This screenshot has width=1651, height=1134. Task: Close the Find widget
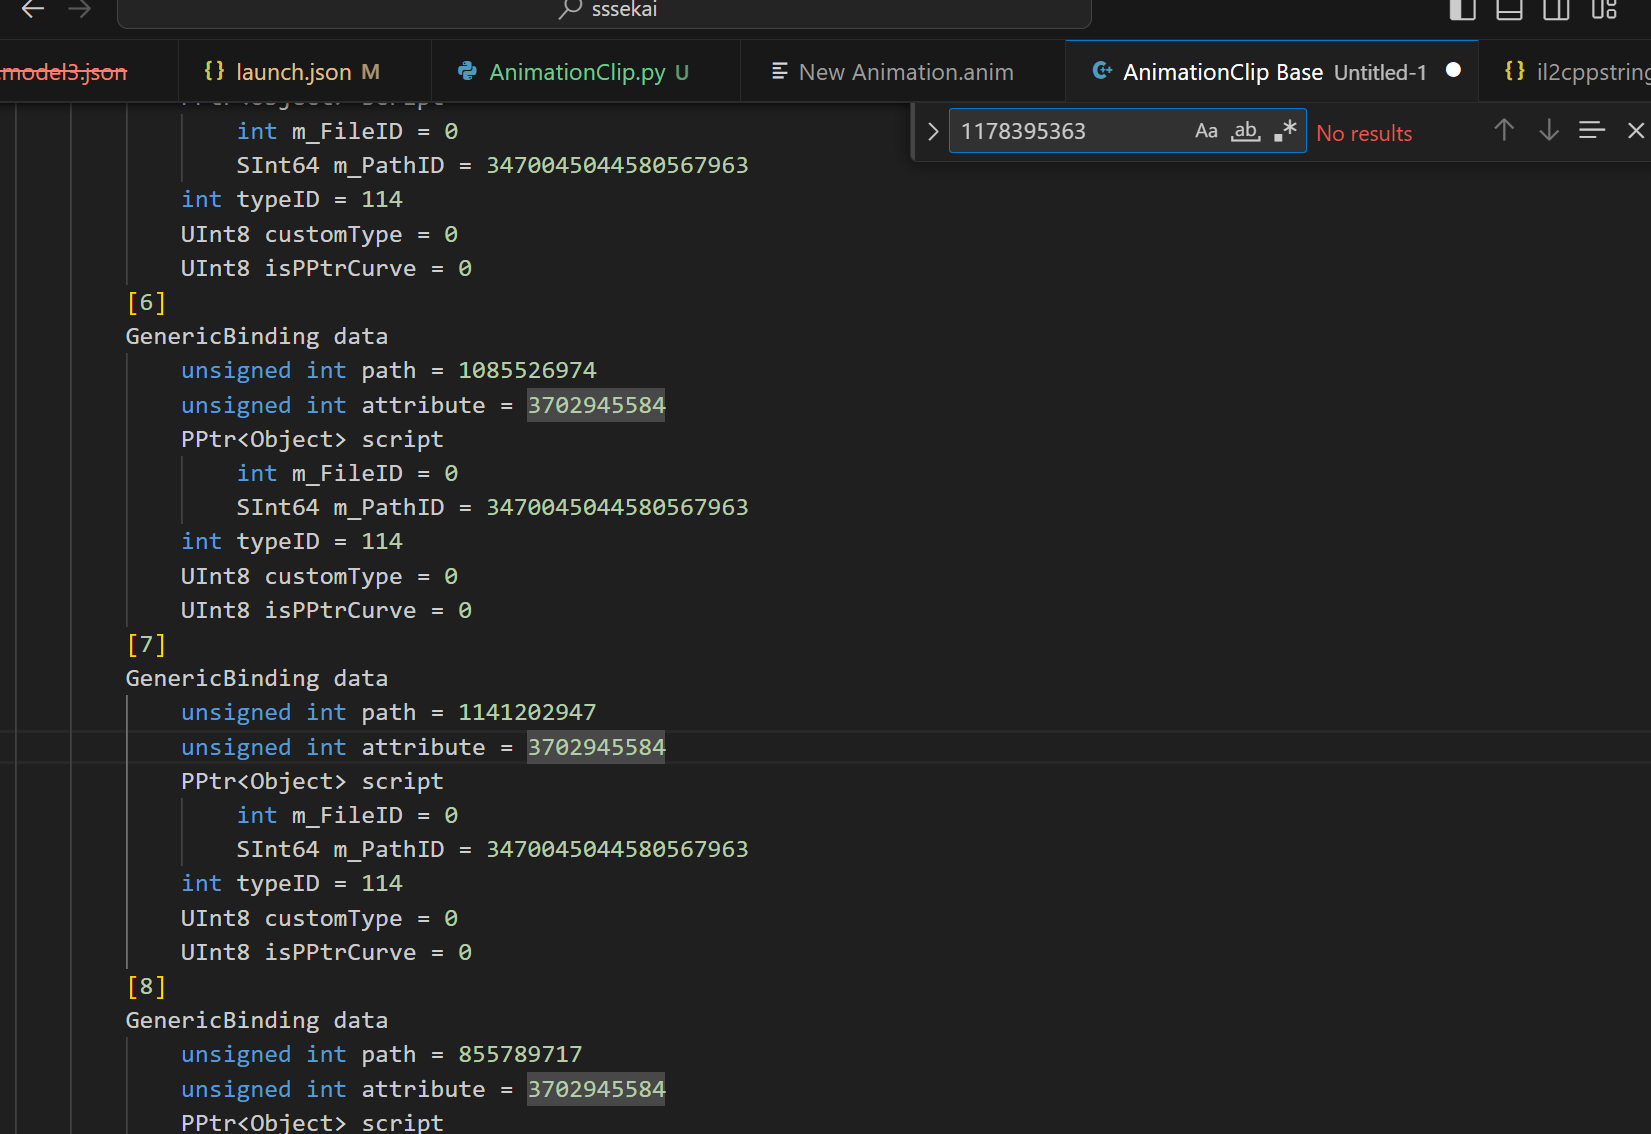1636,130
